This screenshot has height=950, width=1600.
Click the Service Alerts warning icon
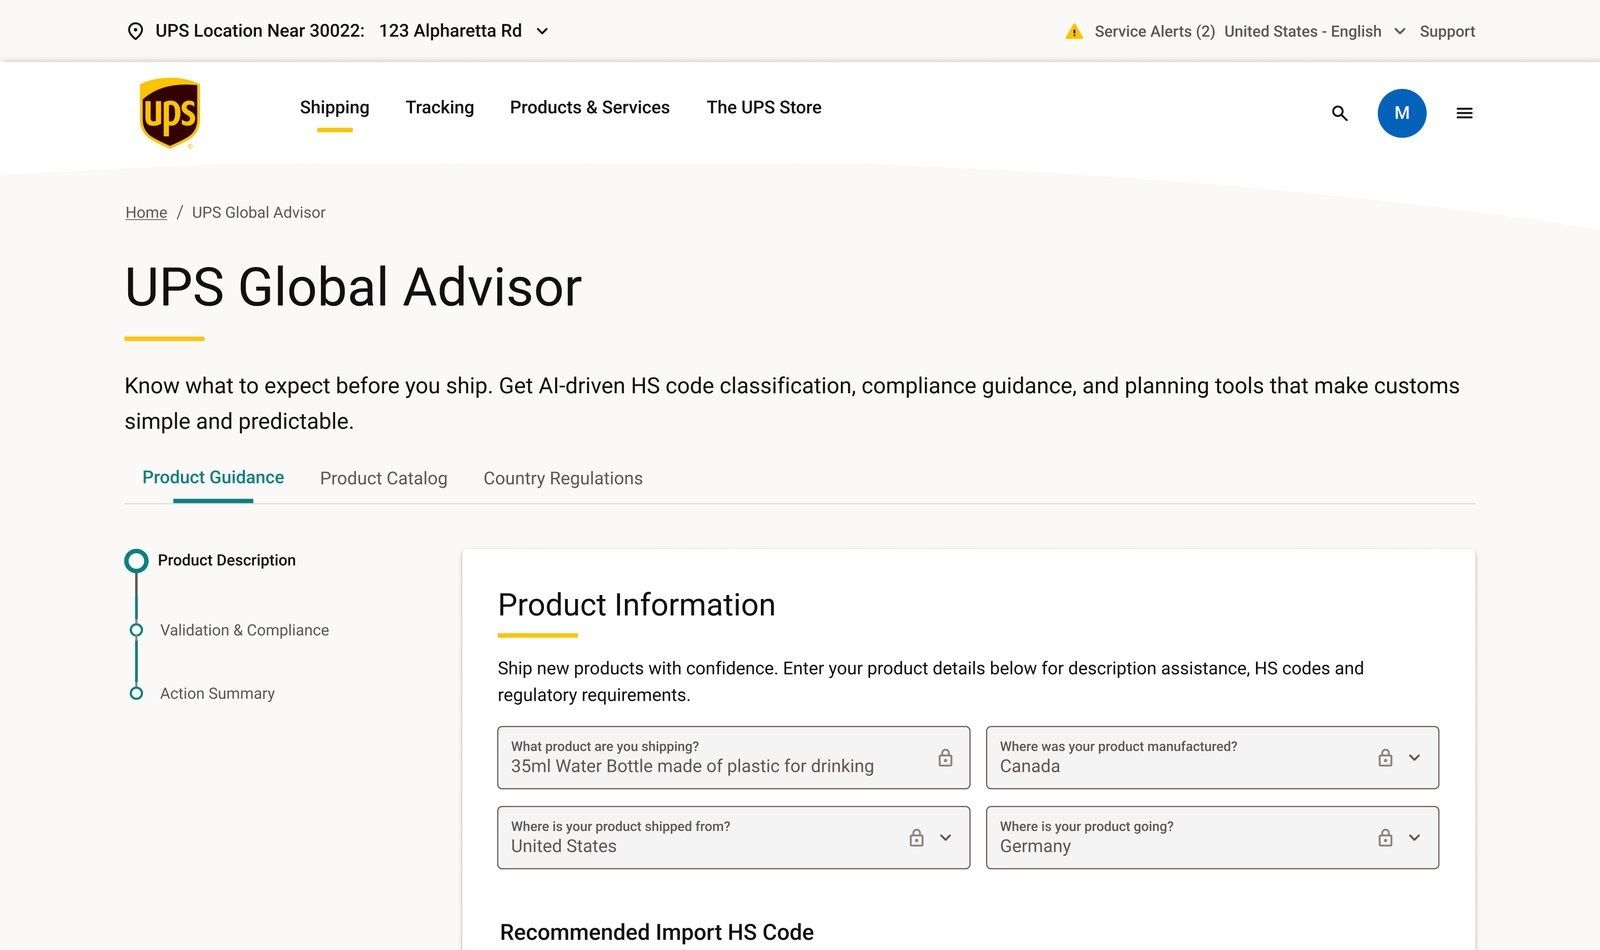(x=1074, y=31)
